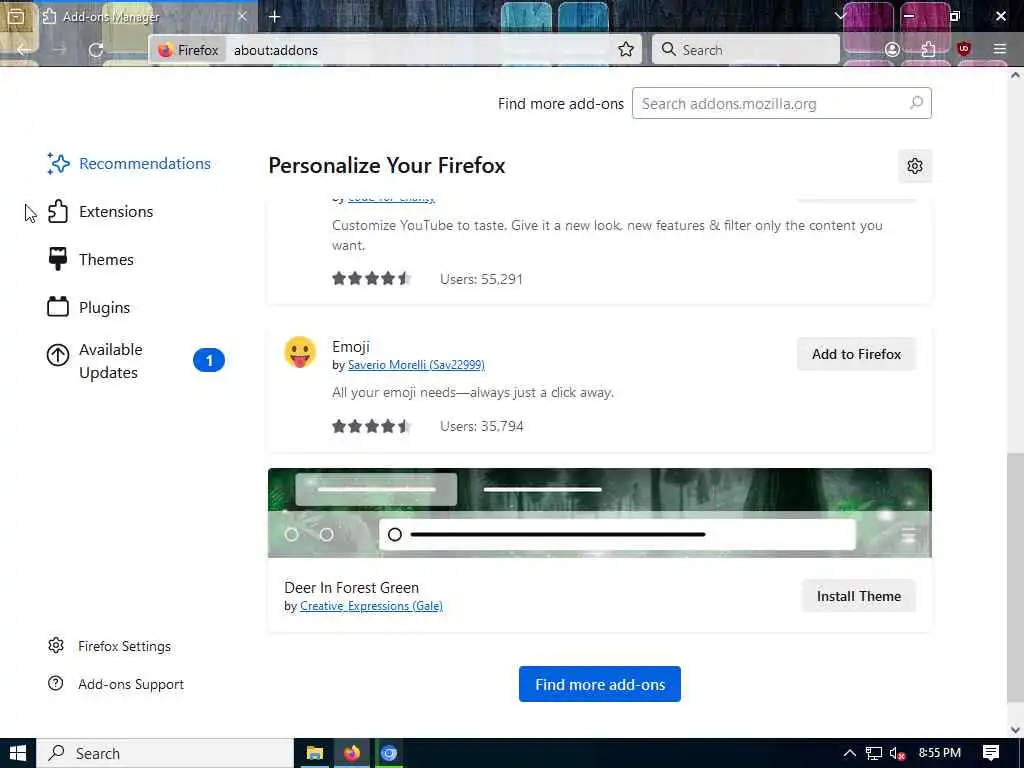Bookmark this page with the star icon
Screen dimensions: 1024x768
pyautogui.click(x=626, y=50)
